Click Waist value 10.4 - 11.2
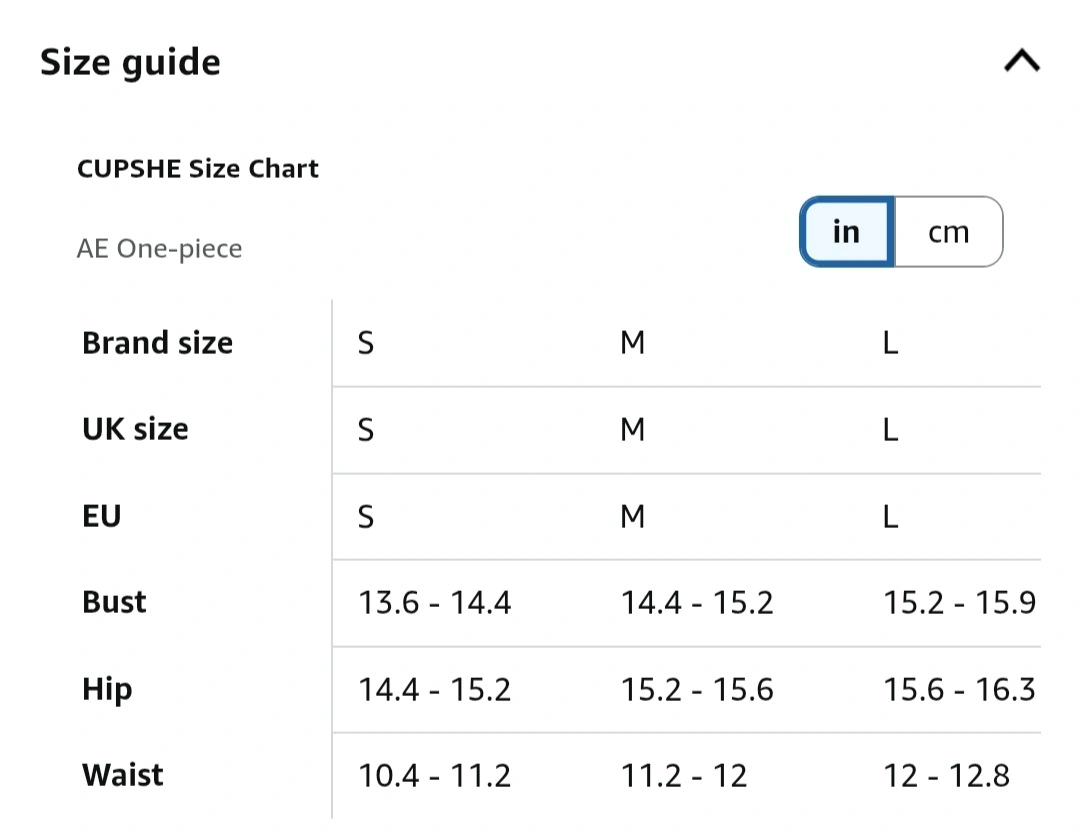 435,776
